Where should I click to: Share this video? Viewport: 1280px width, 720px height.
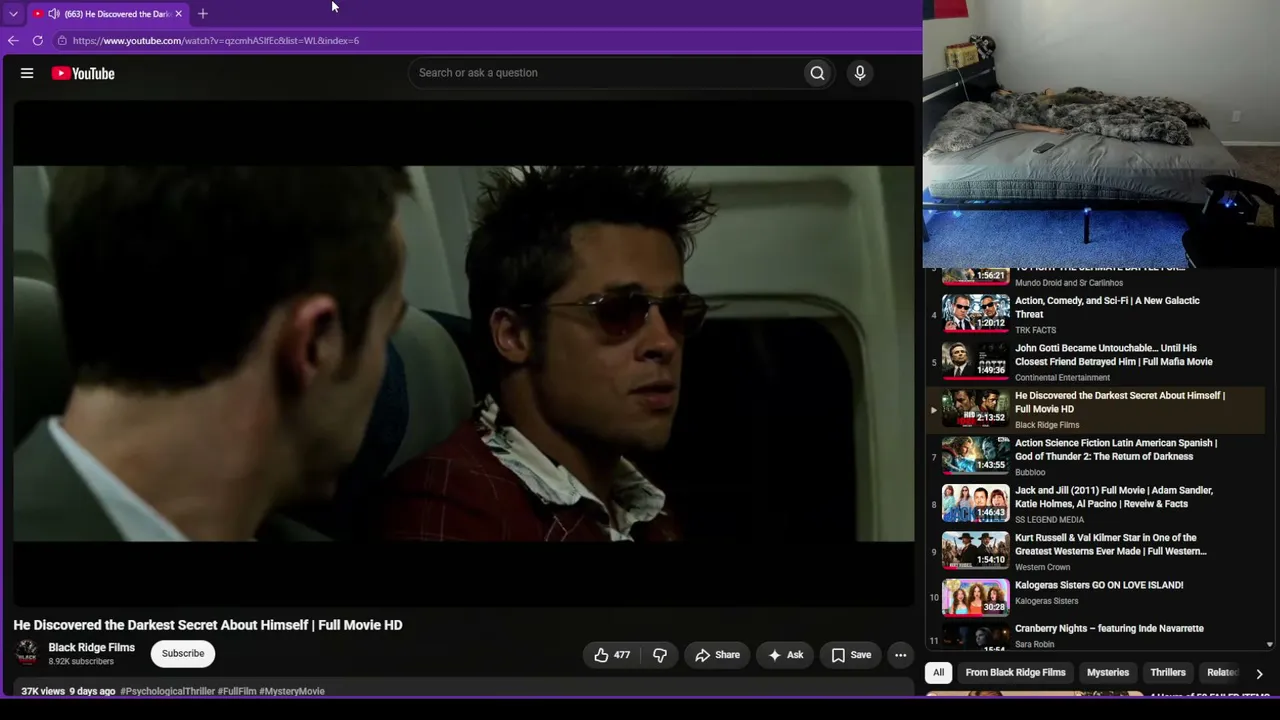(x=717, y=655)
